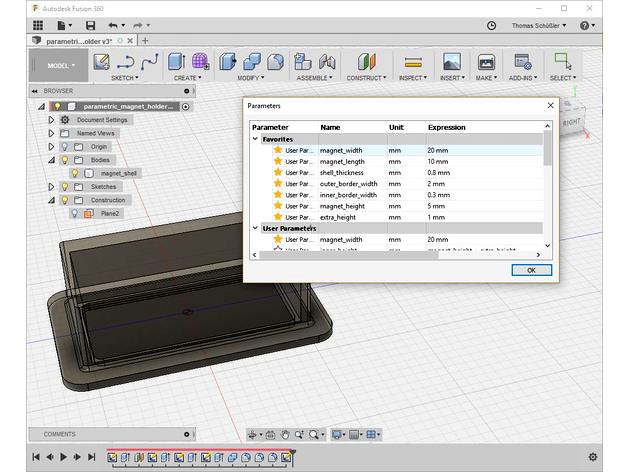Select the Extrude tool
Image resolution: width=628 pixels, height=472 pixels.
pyautogui.click(x=176, y=62)
